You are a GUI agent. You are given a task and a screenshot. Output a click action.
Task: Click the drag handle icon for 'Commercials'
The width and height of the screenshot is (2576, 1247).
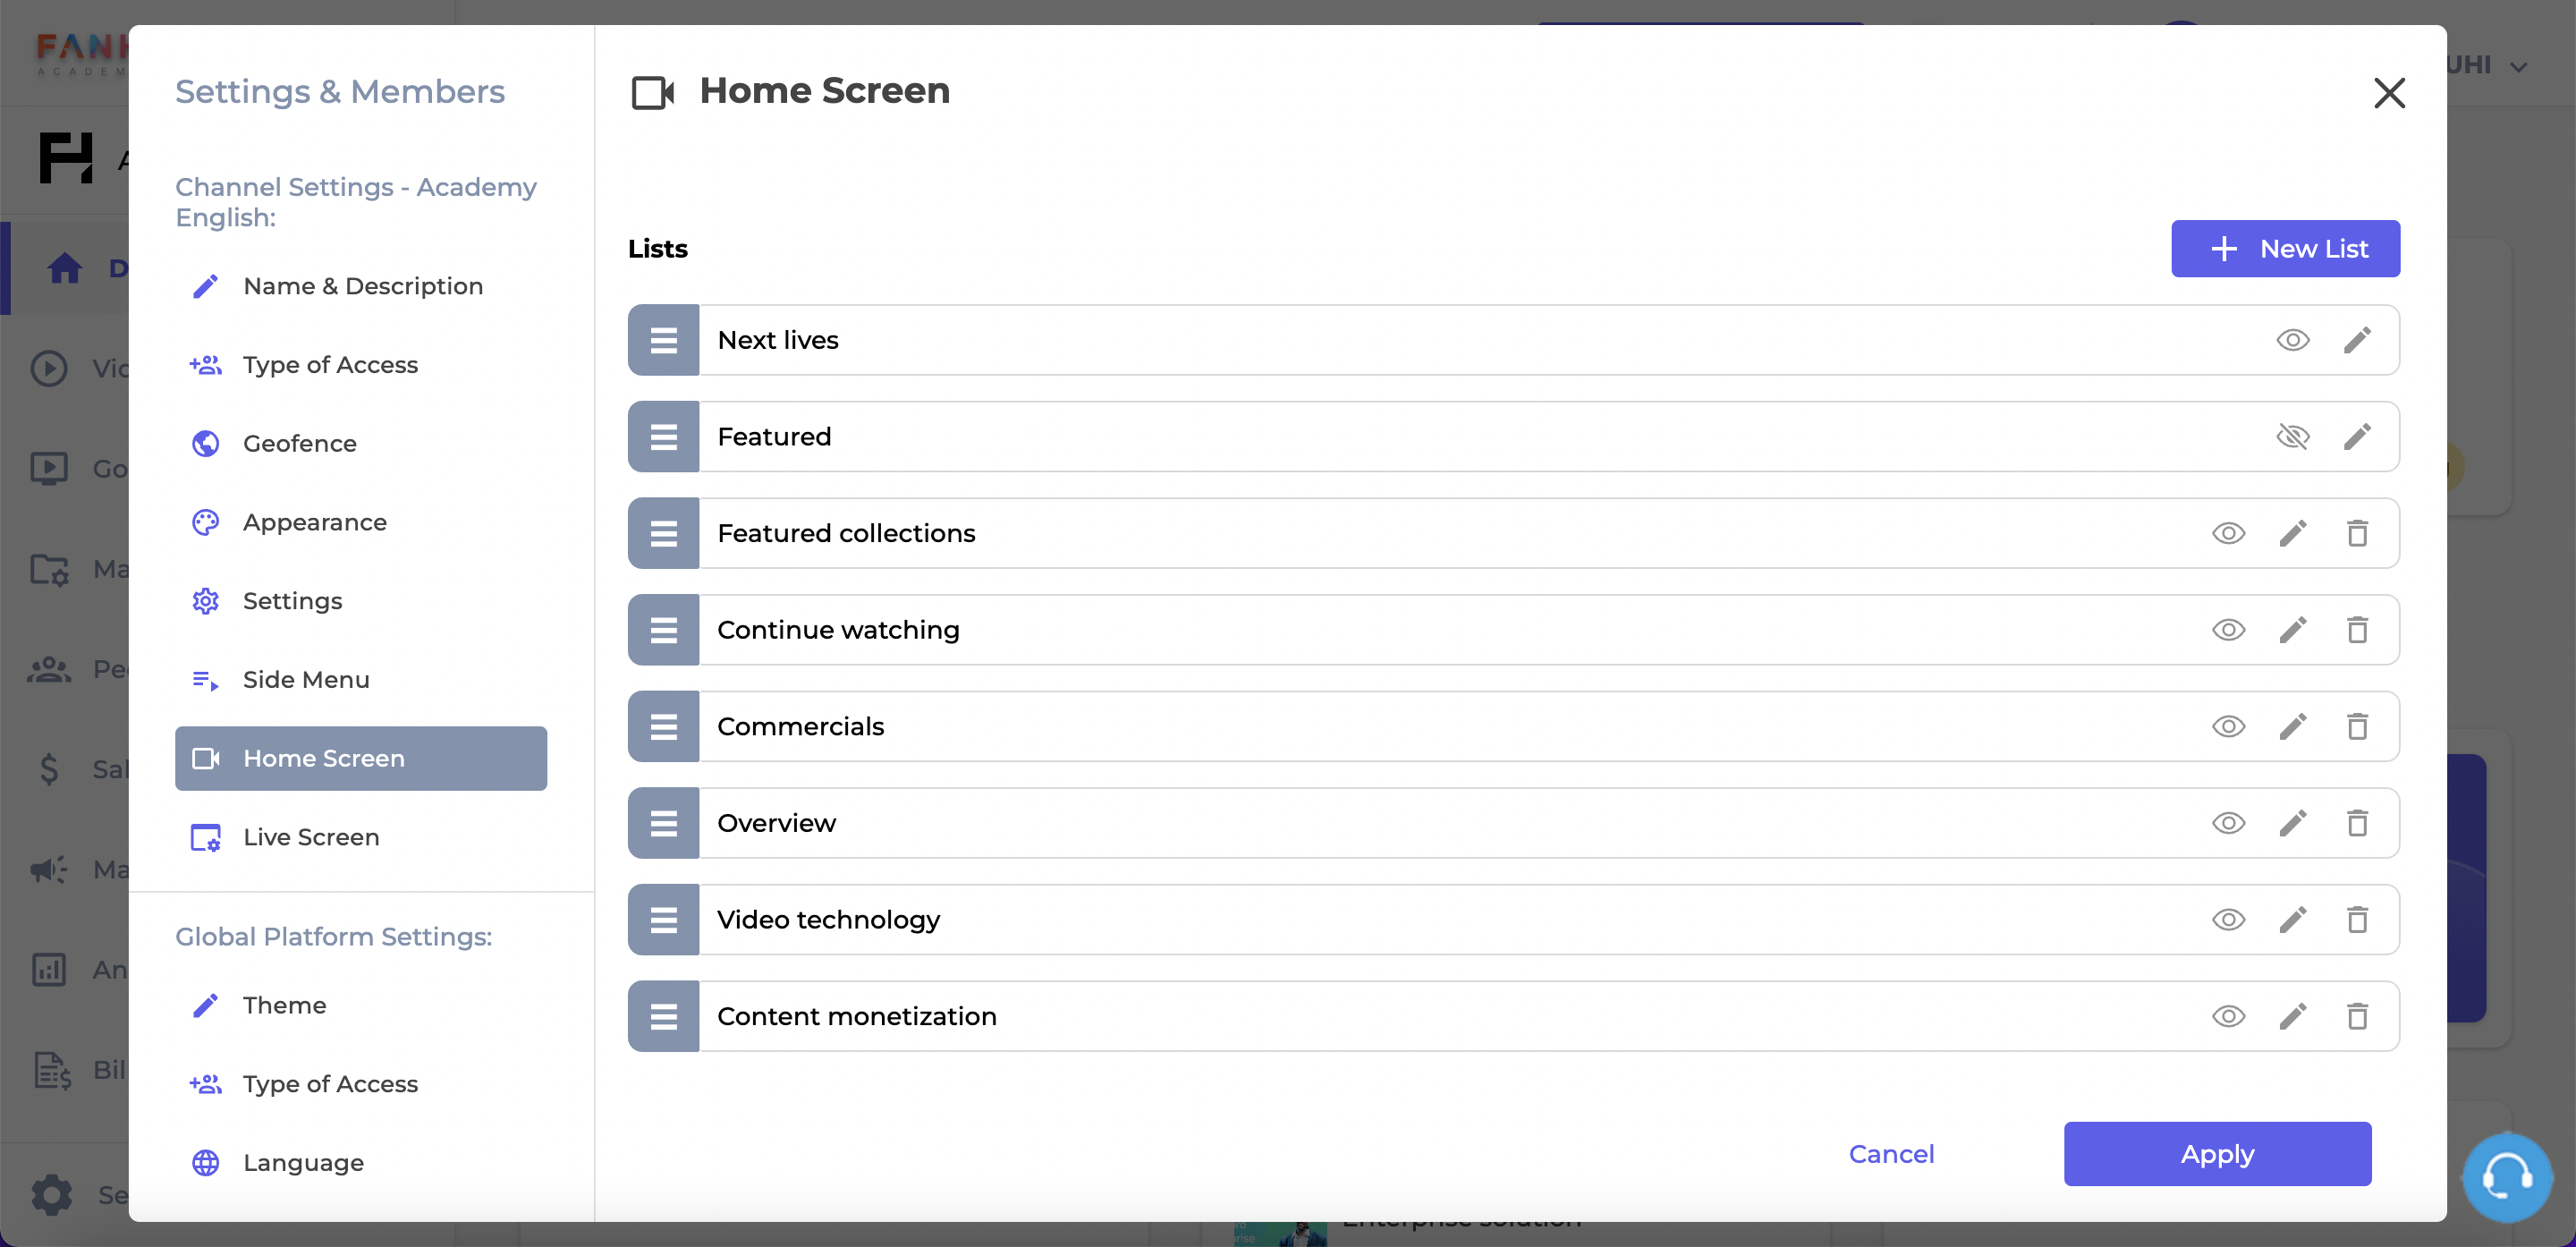(664, 726)
